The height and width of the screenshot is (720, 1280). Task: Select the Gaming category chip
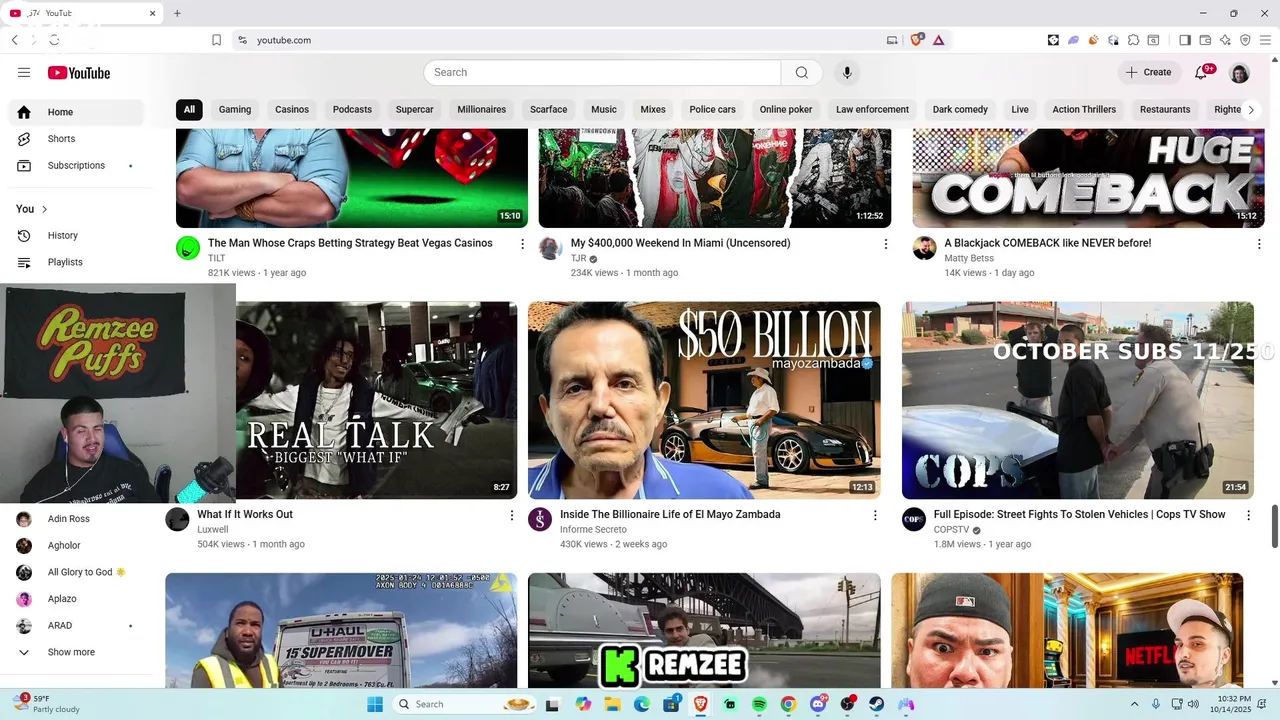pos(235,110)
